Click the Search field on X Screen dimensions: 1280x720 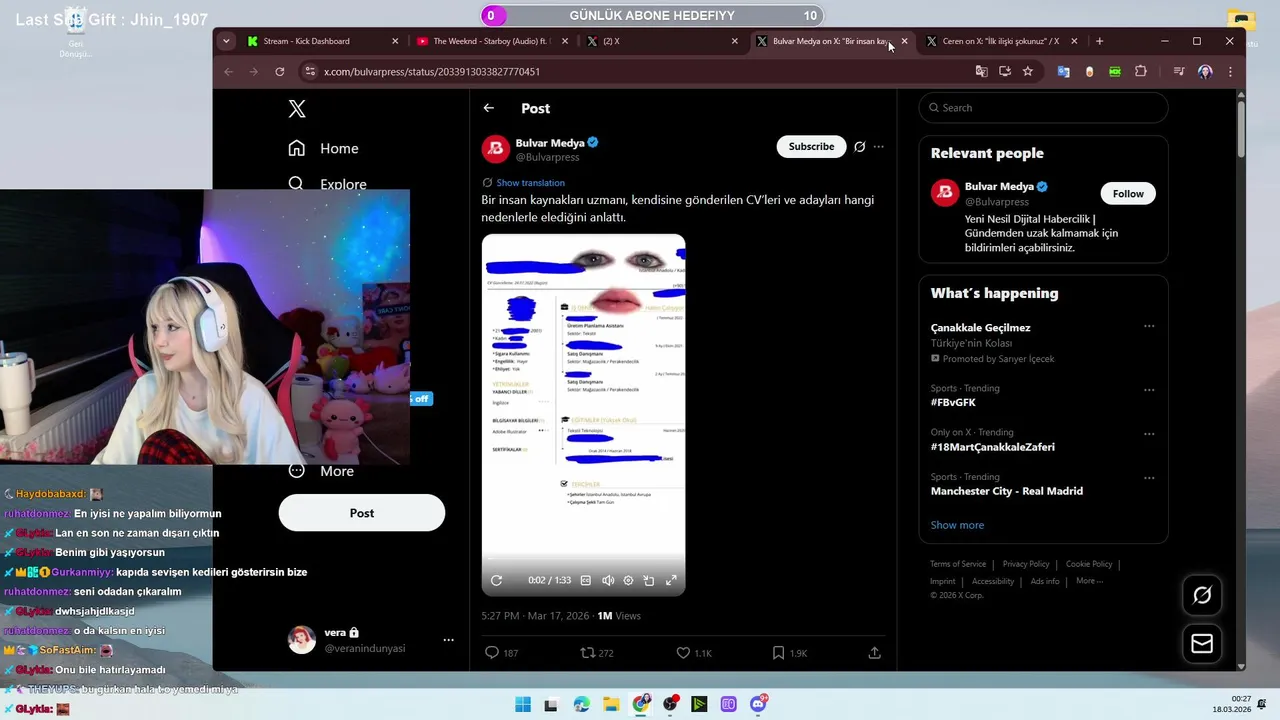pos(1043,108)
